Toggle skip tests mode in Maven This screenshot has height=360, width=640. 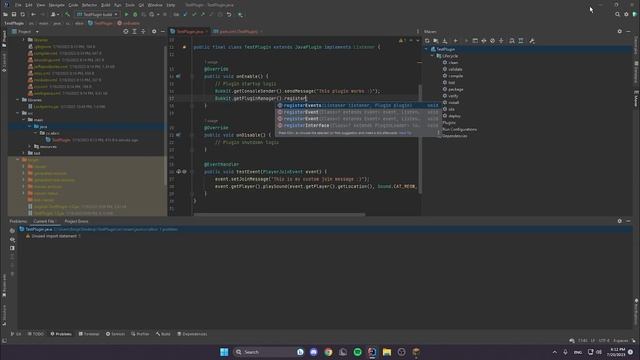coord(493,41)
